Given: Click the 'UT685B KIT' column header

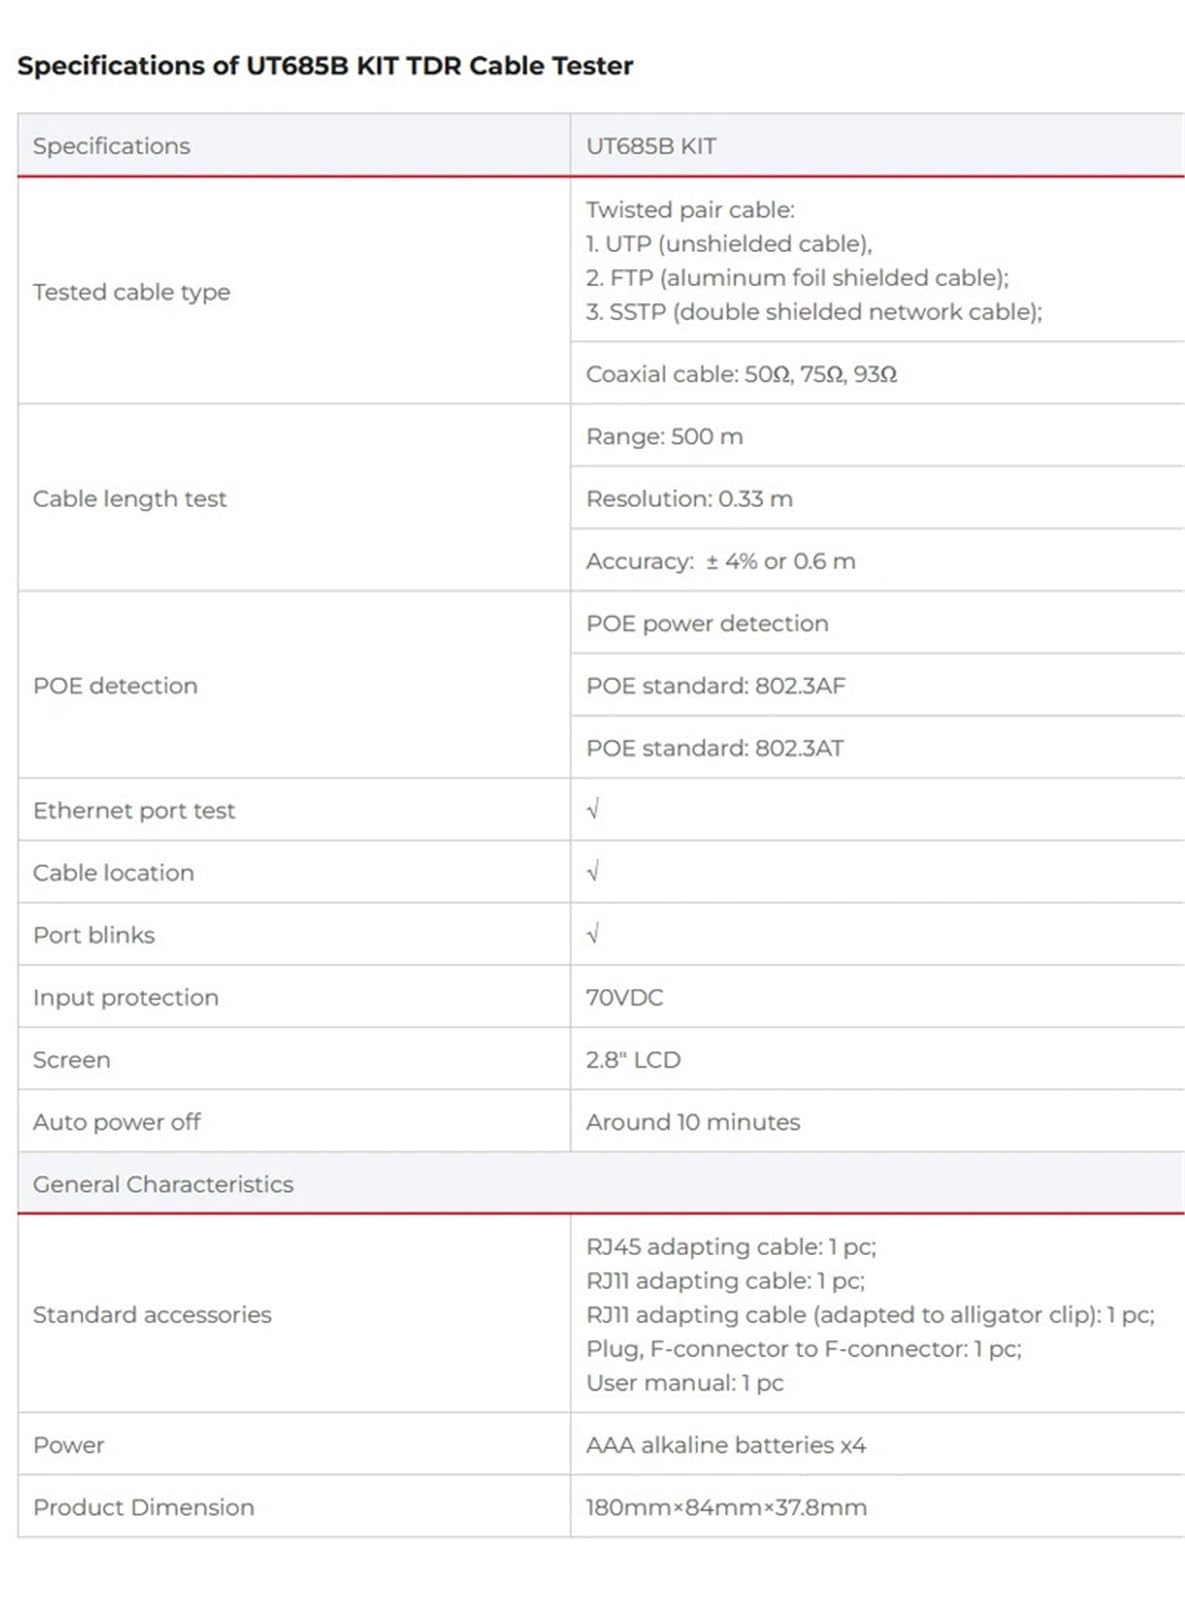Looking at the screenshot, I should [x=877, y=146].
